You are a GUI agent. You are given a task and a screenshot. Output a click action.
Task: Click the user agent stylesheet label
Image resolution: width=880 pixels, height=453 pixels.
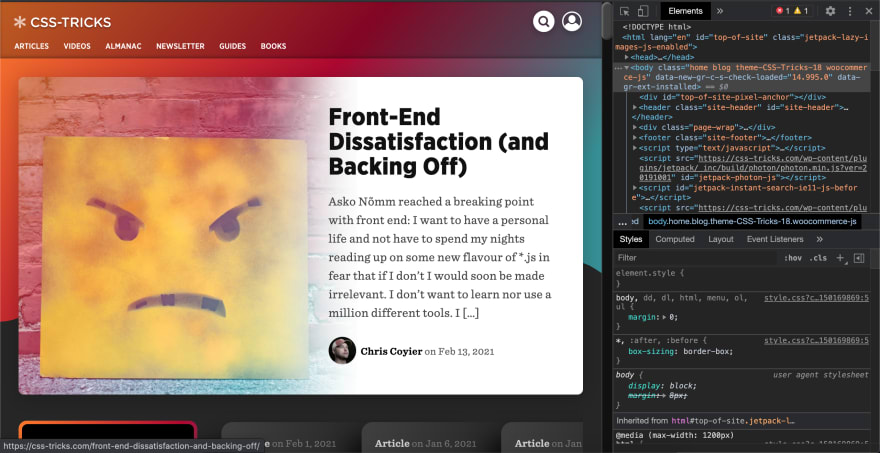[x=821, y=374]
